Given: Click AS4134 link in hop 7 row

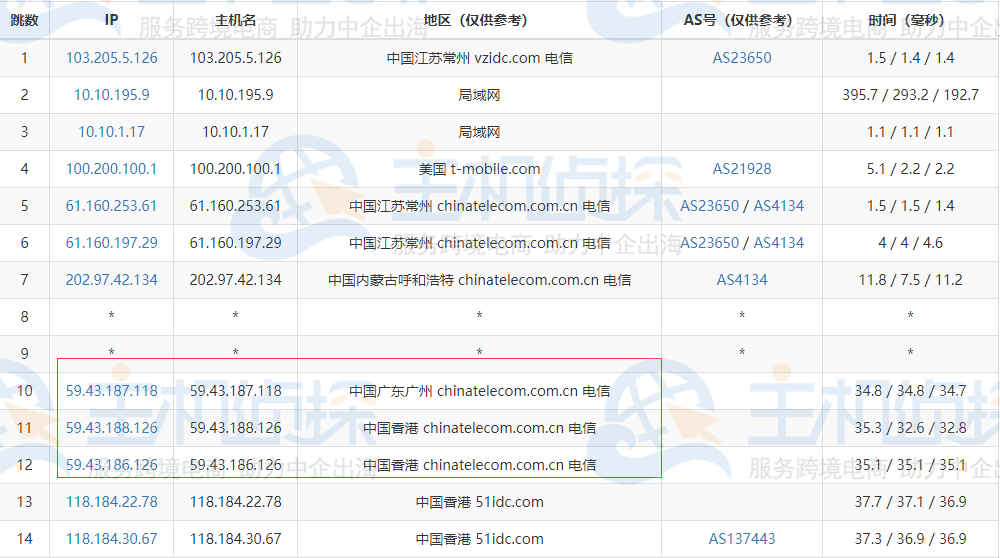Looking at the screenshot, I should point(742,280).
